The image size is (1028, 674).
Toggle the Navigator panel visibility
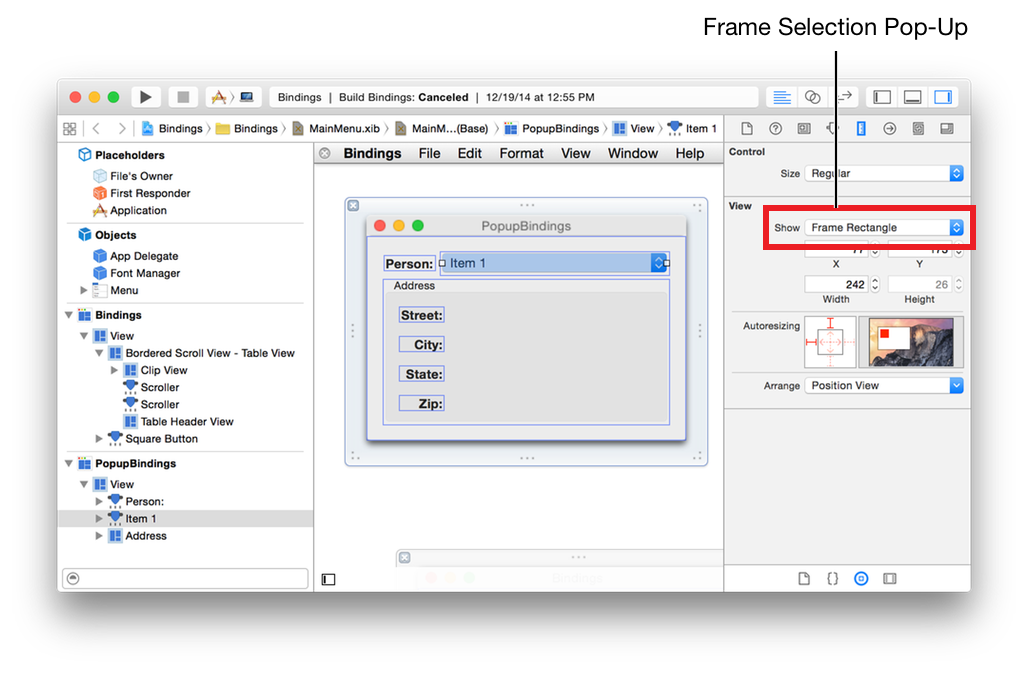[x=880, y=97]
